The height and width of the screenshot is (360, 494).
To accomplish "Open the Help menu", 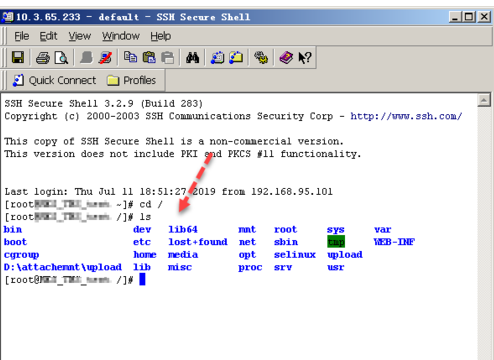I will pyautogui.click(x=161, y=36).
